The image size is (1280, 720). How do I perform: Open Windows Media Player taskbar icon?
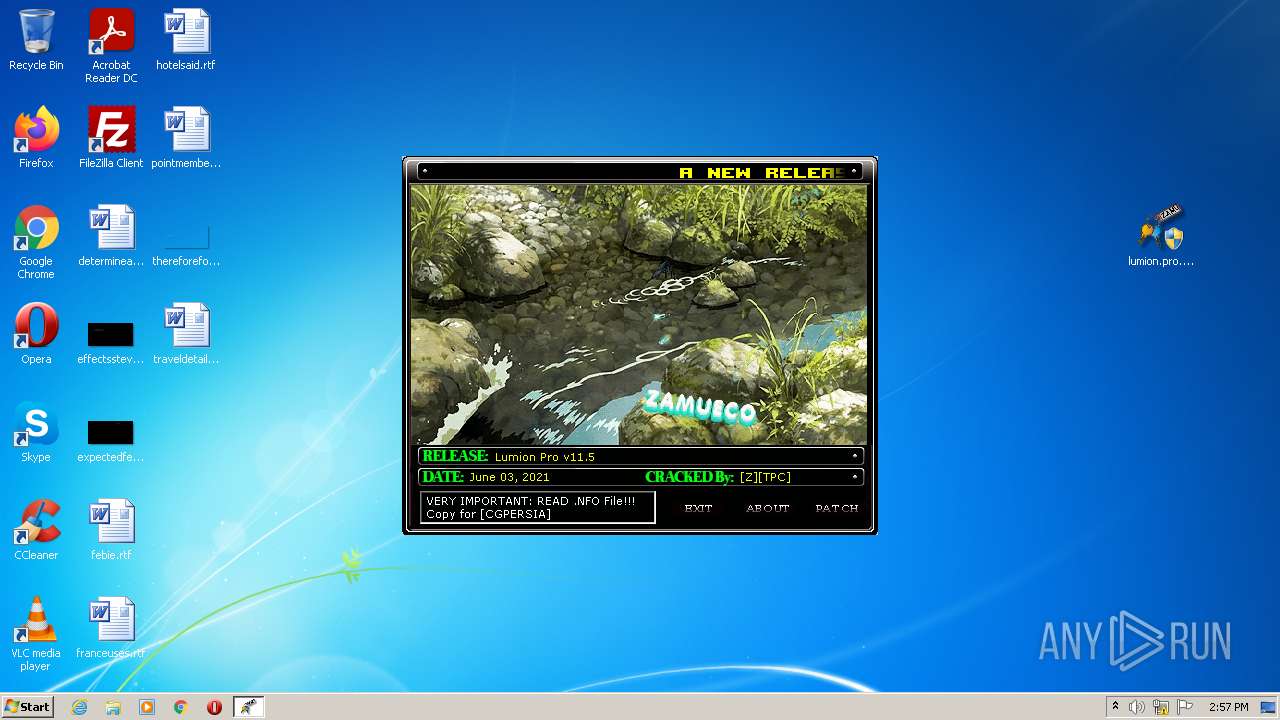(147, 707)
